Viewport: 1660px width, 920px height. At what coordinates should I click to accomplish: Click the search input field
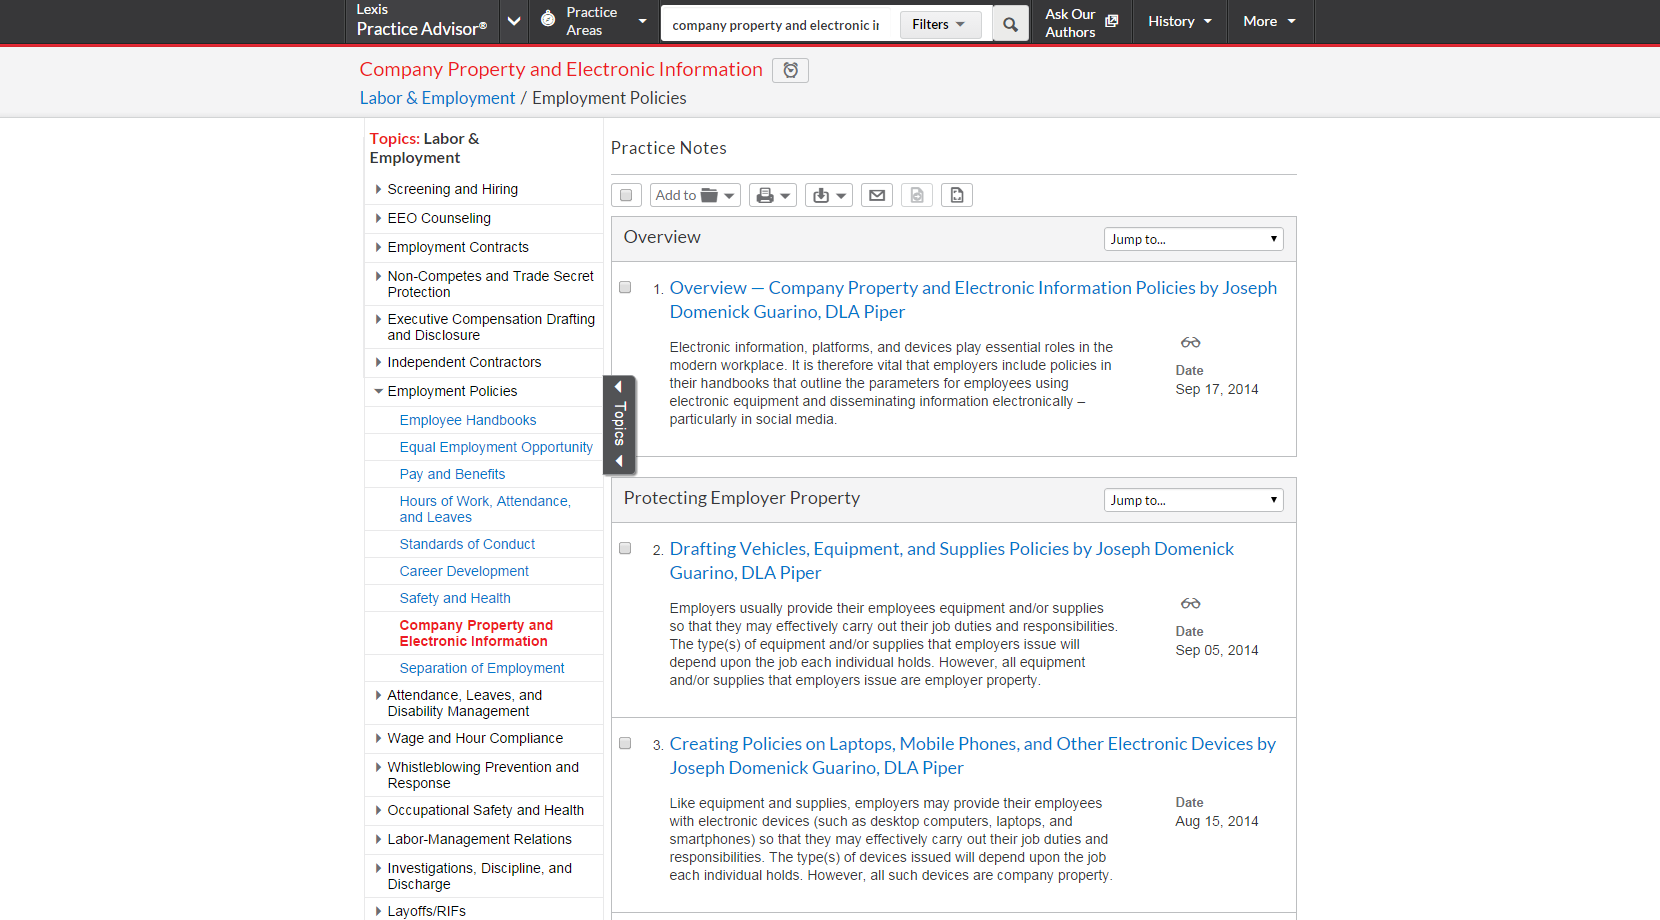pos(776,25)
